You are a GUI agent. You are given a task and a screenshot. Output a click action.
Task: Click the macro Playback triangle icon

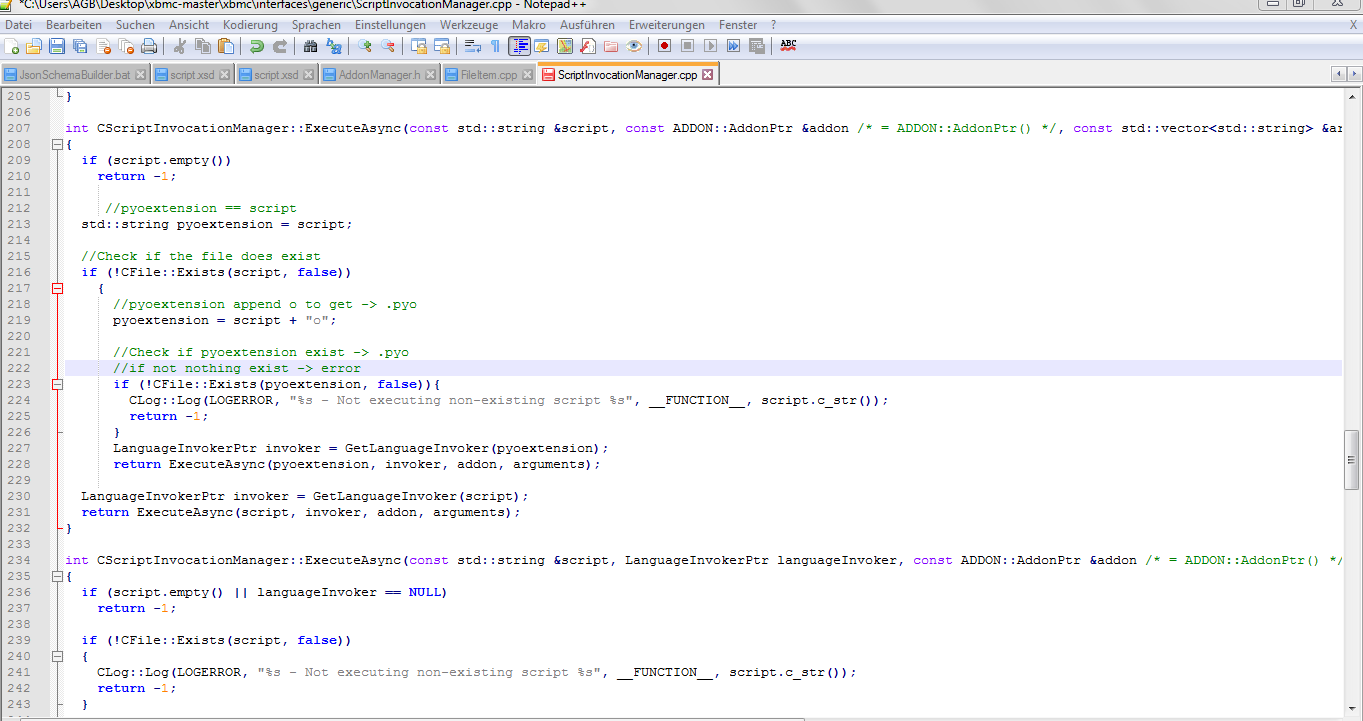pyautogui.click(x=710, y=46)
